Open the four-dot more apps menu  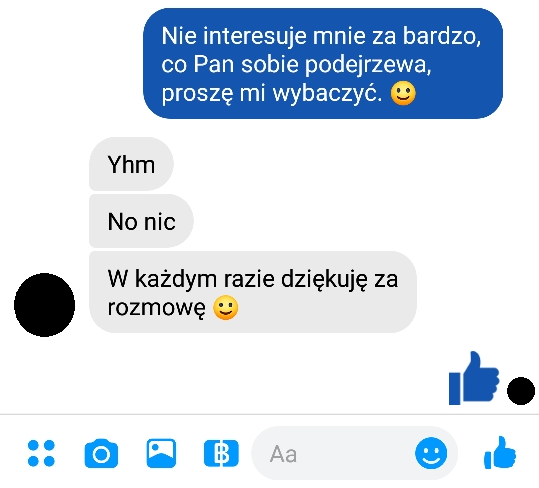[x=41, y=453]
